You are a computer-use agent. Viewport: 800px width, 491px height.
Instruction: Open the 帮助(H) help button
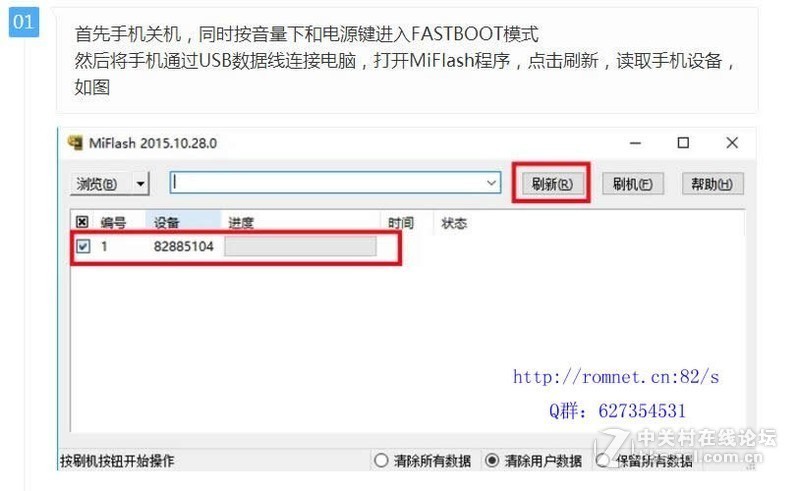[x=712, y=184]
